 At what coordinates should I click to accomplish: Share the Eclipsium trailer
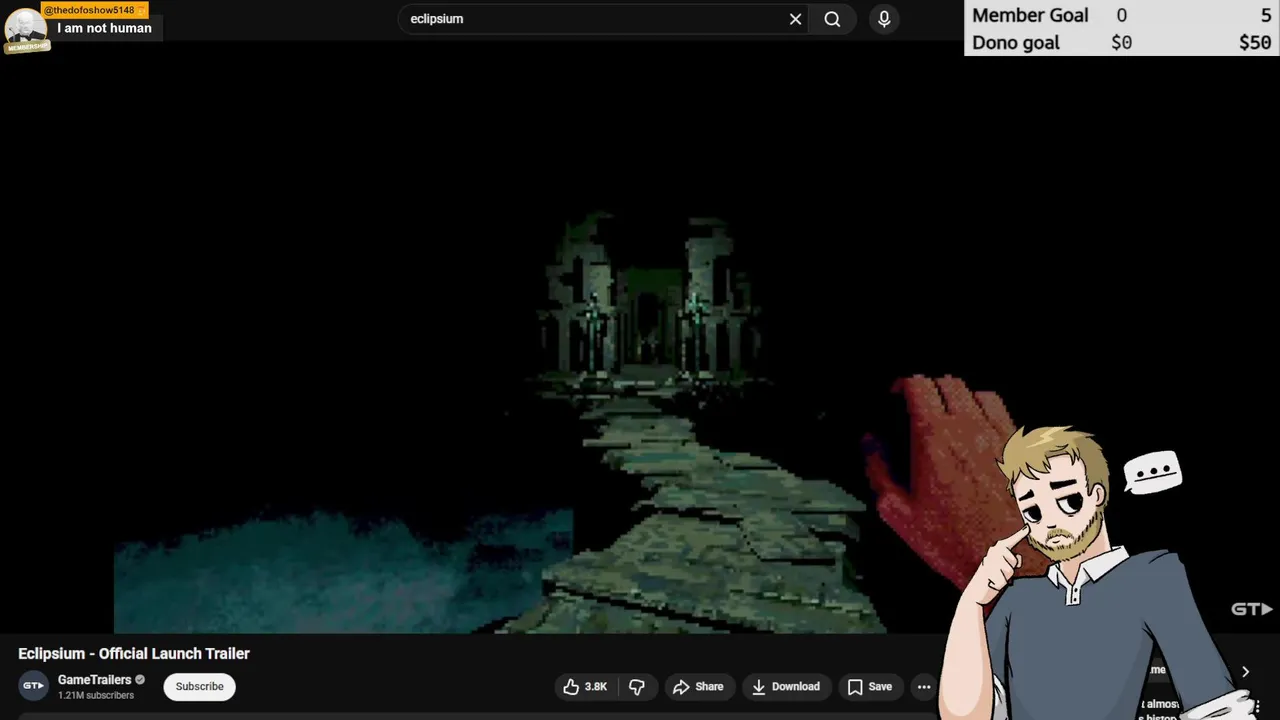(x=698, y=687)
